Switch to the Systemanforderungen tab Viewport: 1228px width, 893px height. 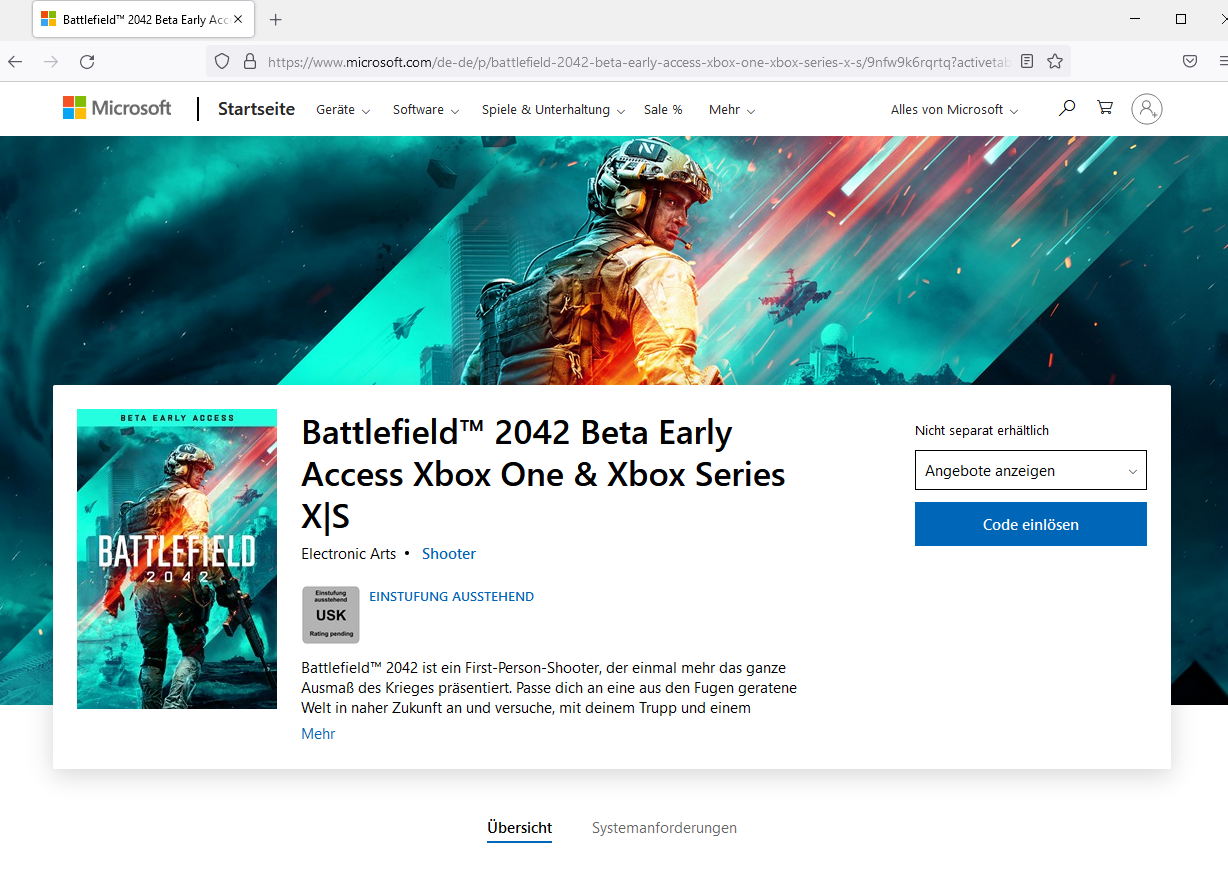click(x=664, y=828)
